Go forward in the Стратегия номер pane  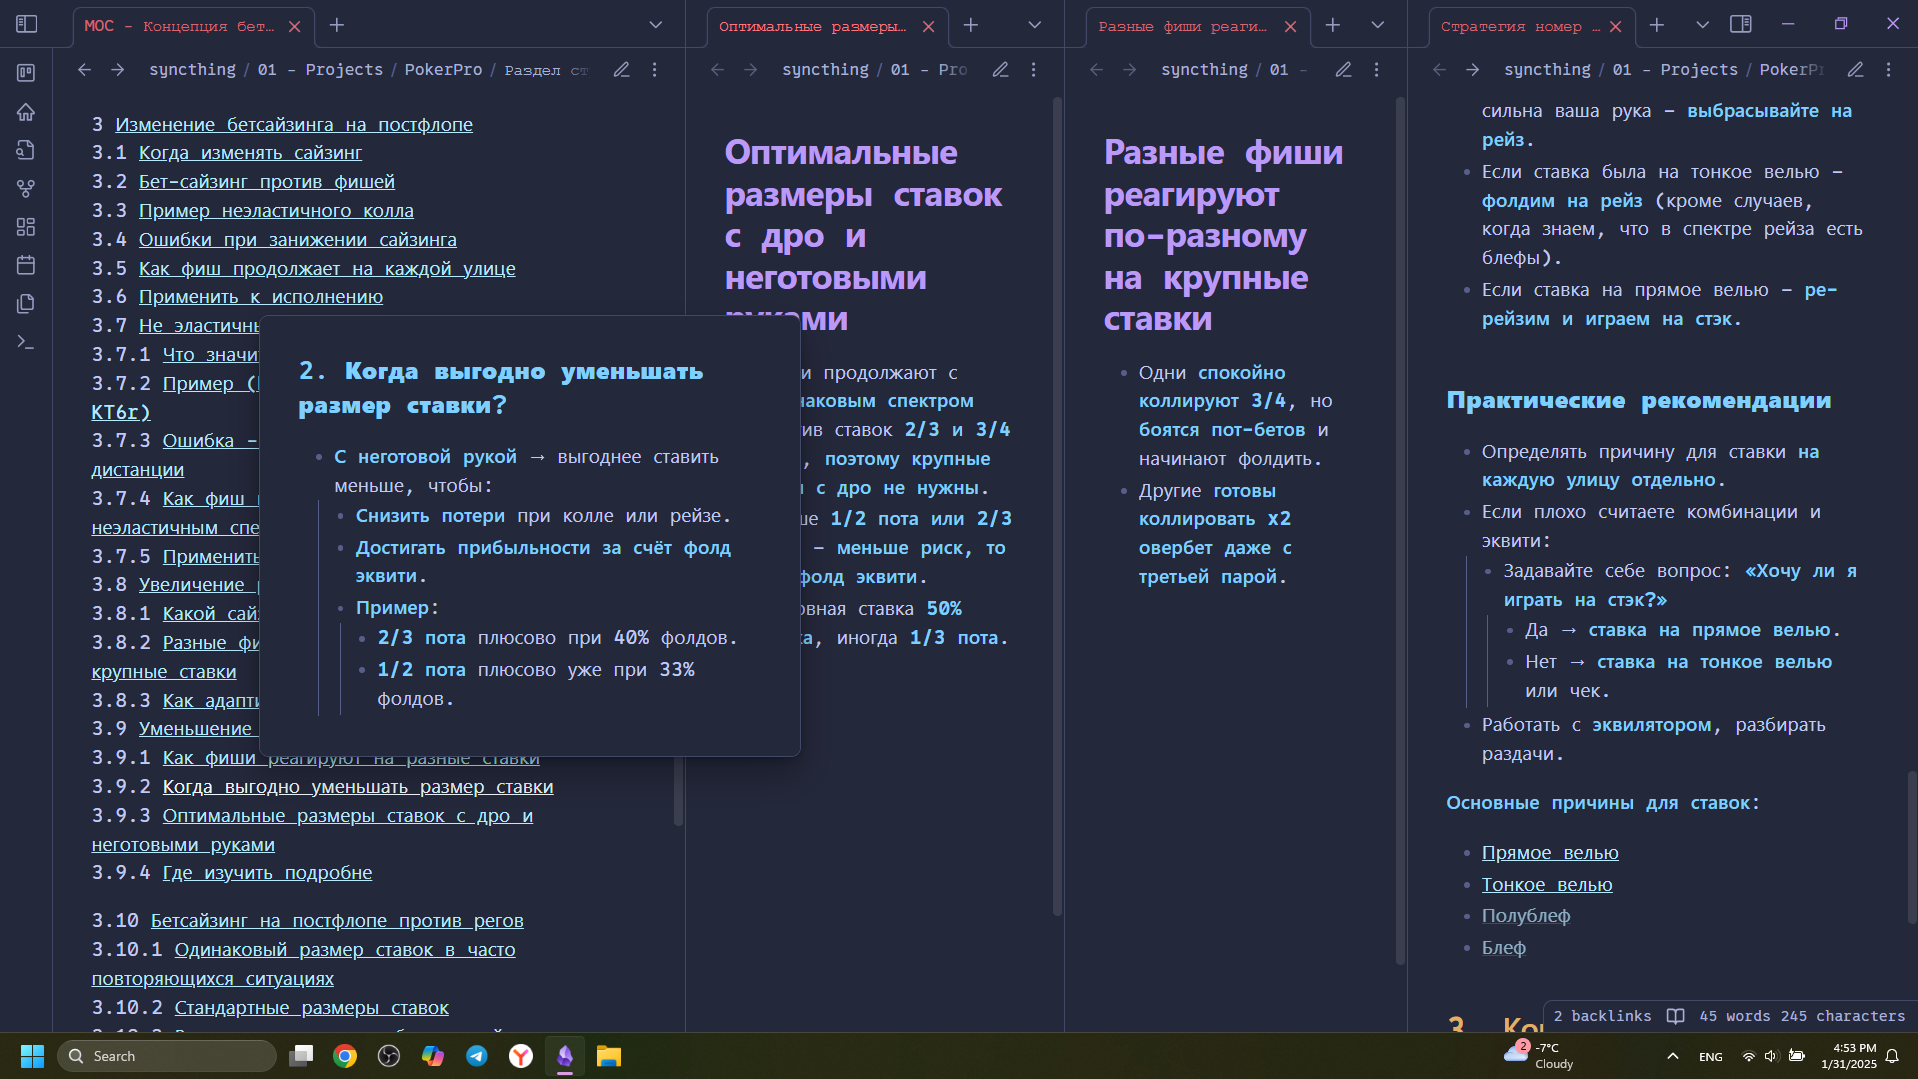click(x=1472, y=69)
